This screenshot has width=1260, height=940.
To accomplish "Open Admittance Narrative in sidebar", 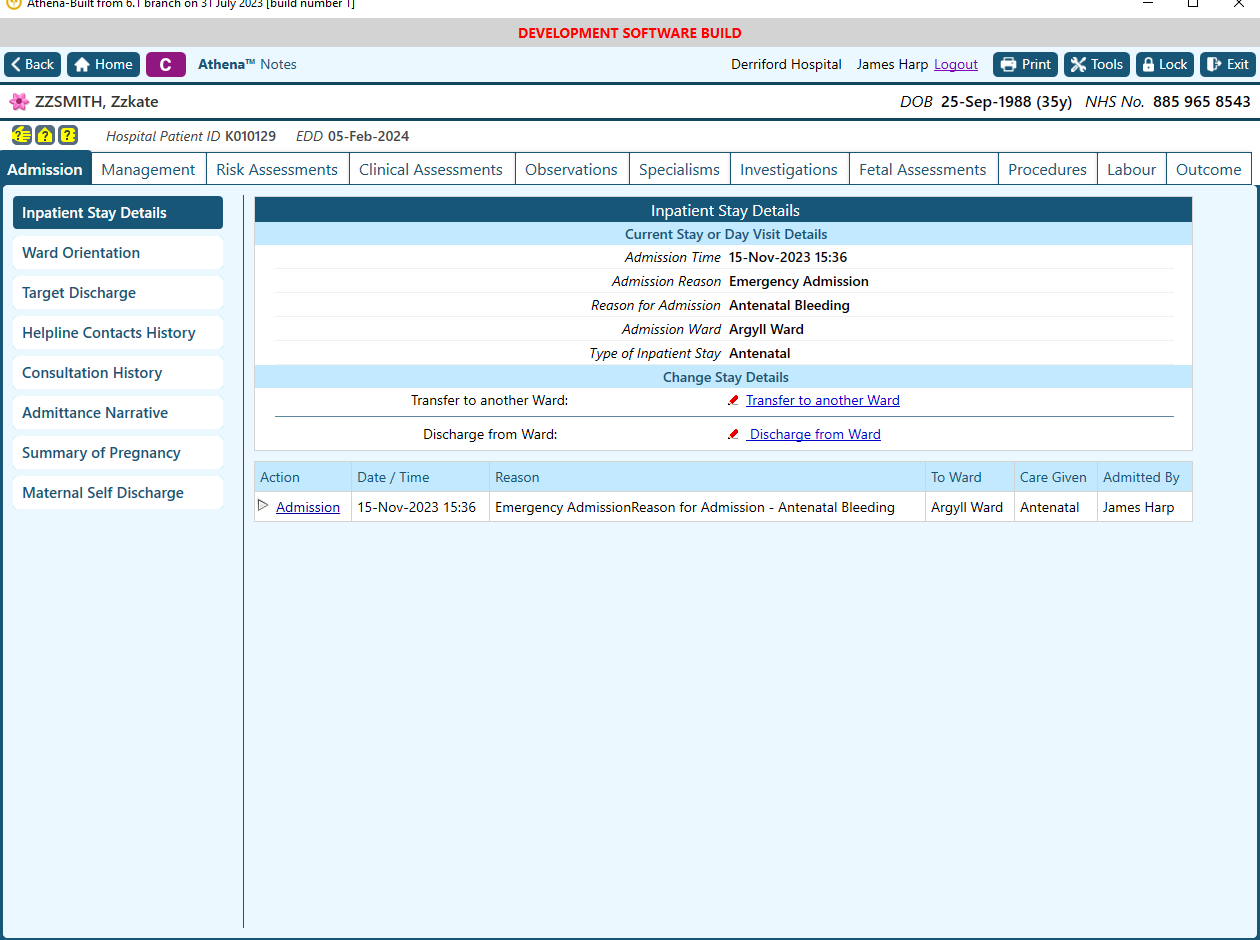I will pos(117,412).
